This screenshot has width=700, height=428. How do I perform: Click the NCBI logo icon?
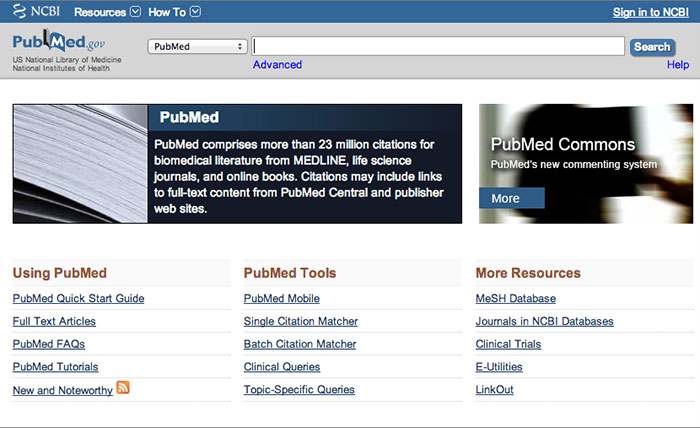click(19, 11)
